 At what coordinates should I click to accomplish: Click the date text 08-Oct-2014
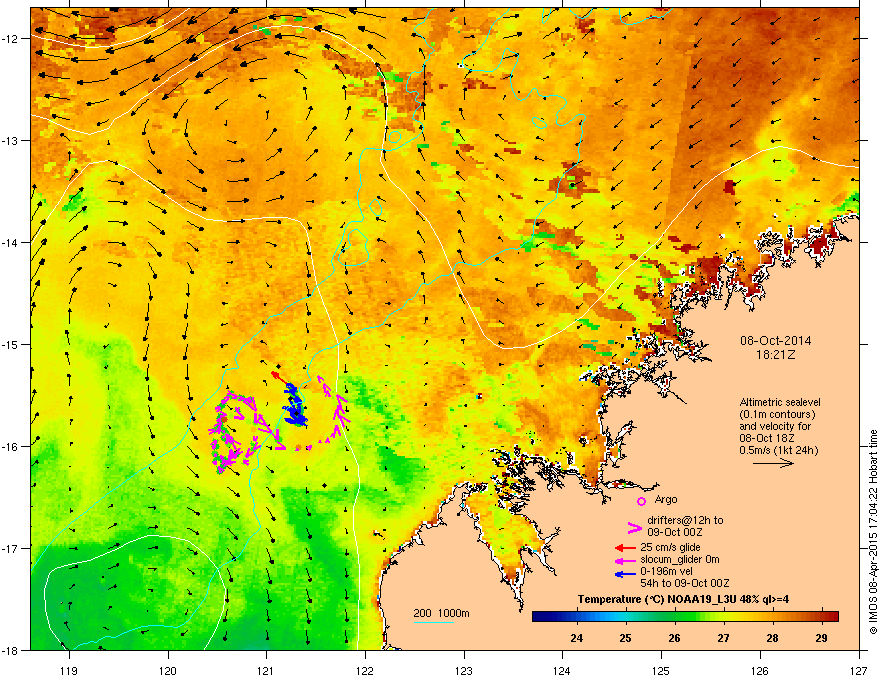[x=775, y=341]
